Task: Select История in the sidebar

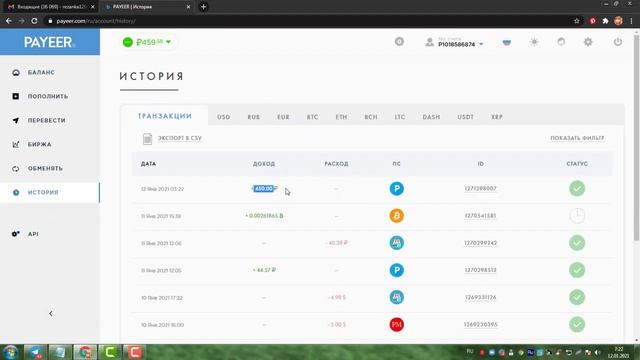Action: [43, 193]
